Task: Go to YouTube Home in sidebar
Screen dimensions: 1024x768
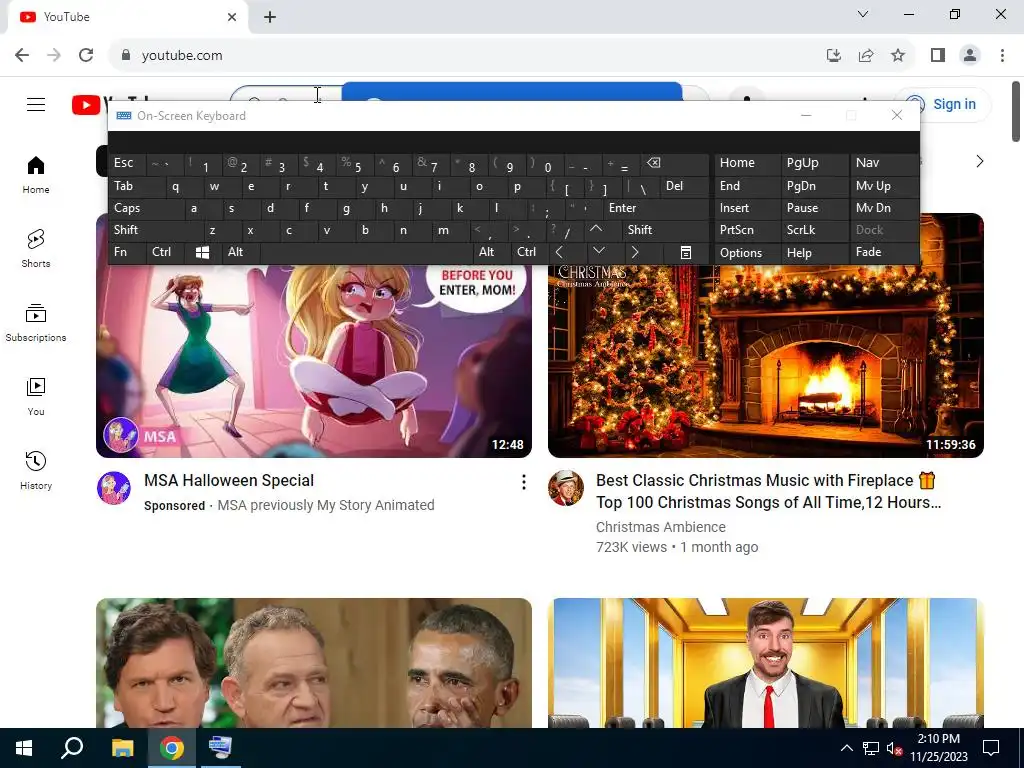Action: pos(36,175)
